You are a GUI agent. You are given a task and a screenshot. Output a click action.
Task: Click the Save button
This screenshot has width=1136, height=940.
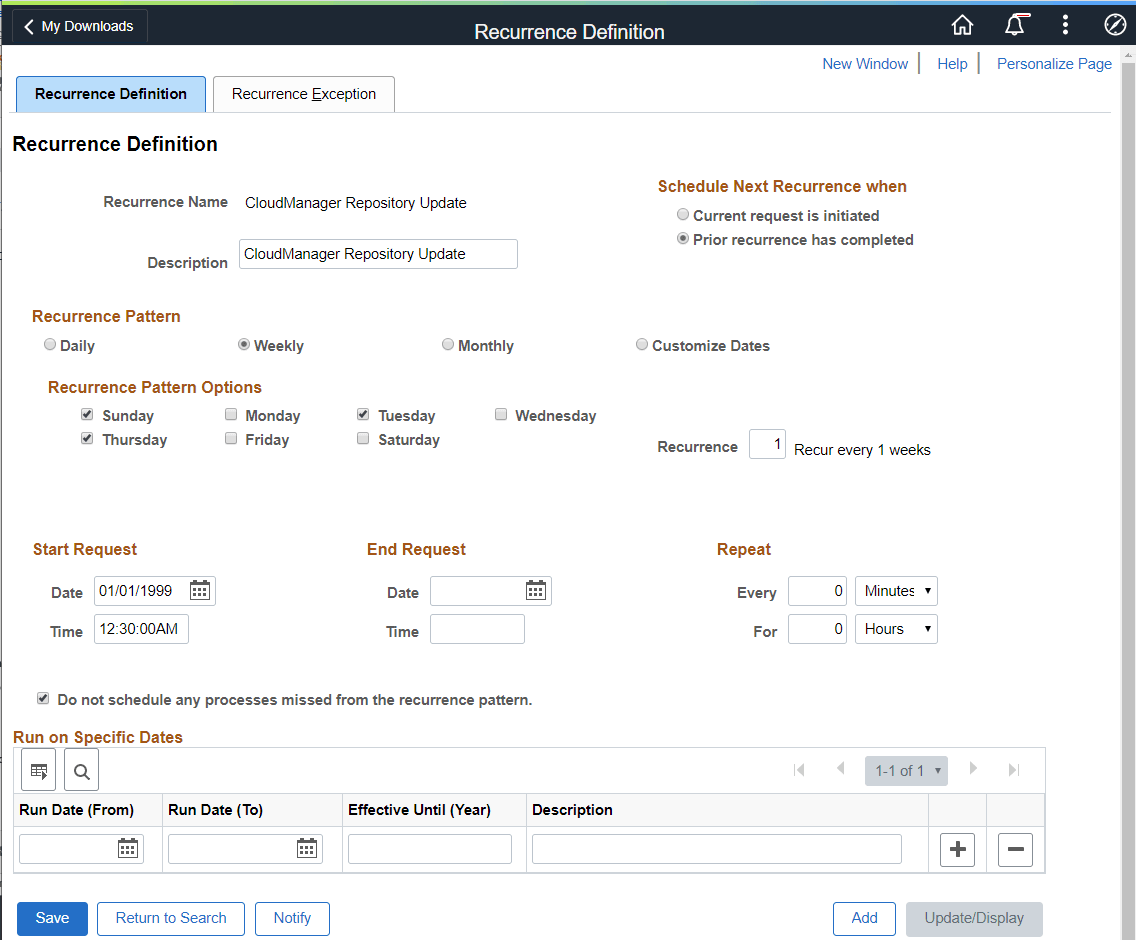52,918
